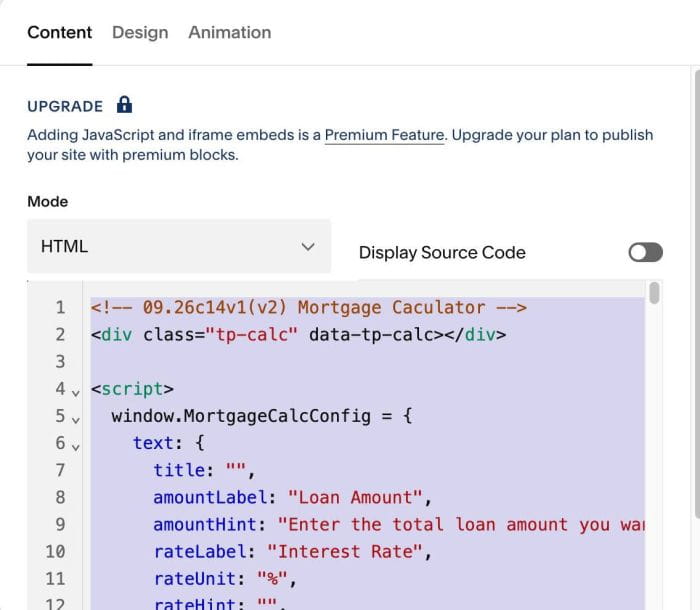The height and width of the screenshot is (610, 700).
Task: Open the HTML mode dropdown
Action: point(179,246)
